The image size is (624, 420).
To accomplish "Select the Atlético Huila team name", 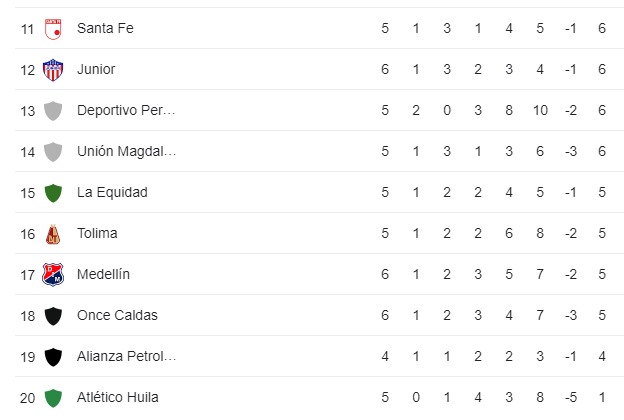I will coord(117,397).
